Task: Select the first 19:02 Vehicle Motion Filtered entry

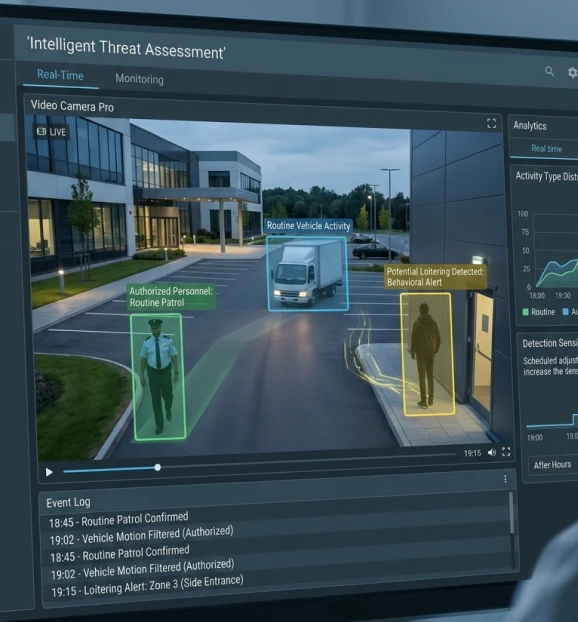Action: [141, 536]
